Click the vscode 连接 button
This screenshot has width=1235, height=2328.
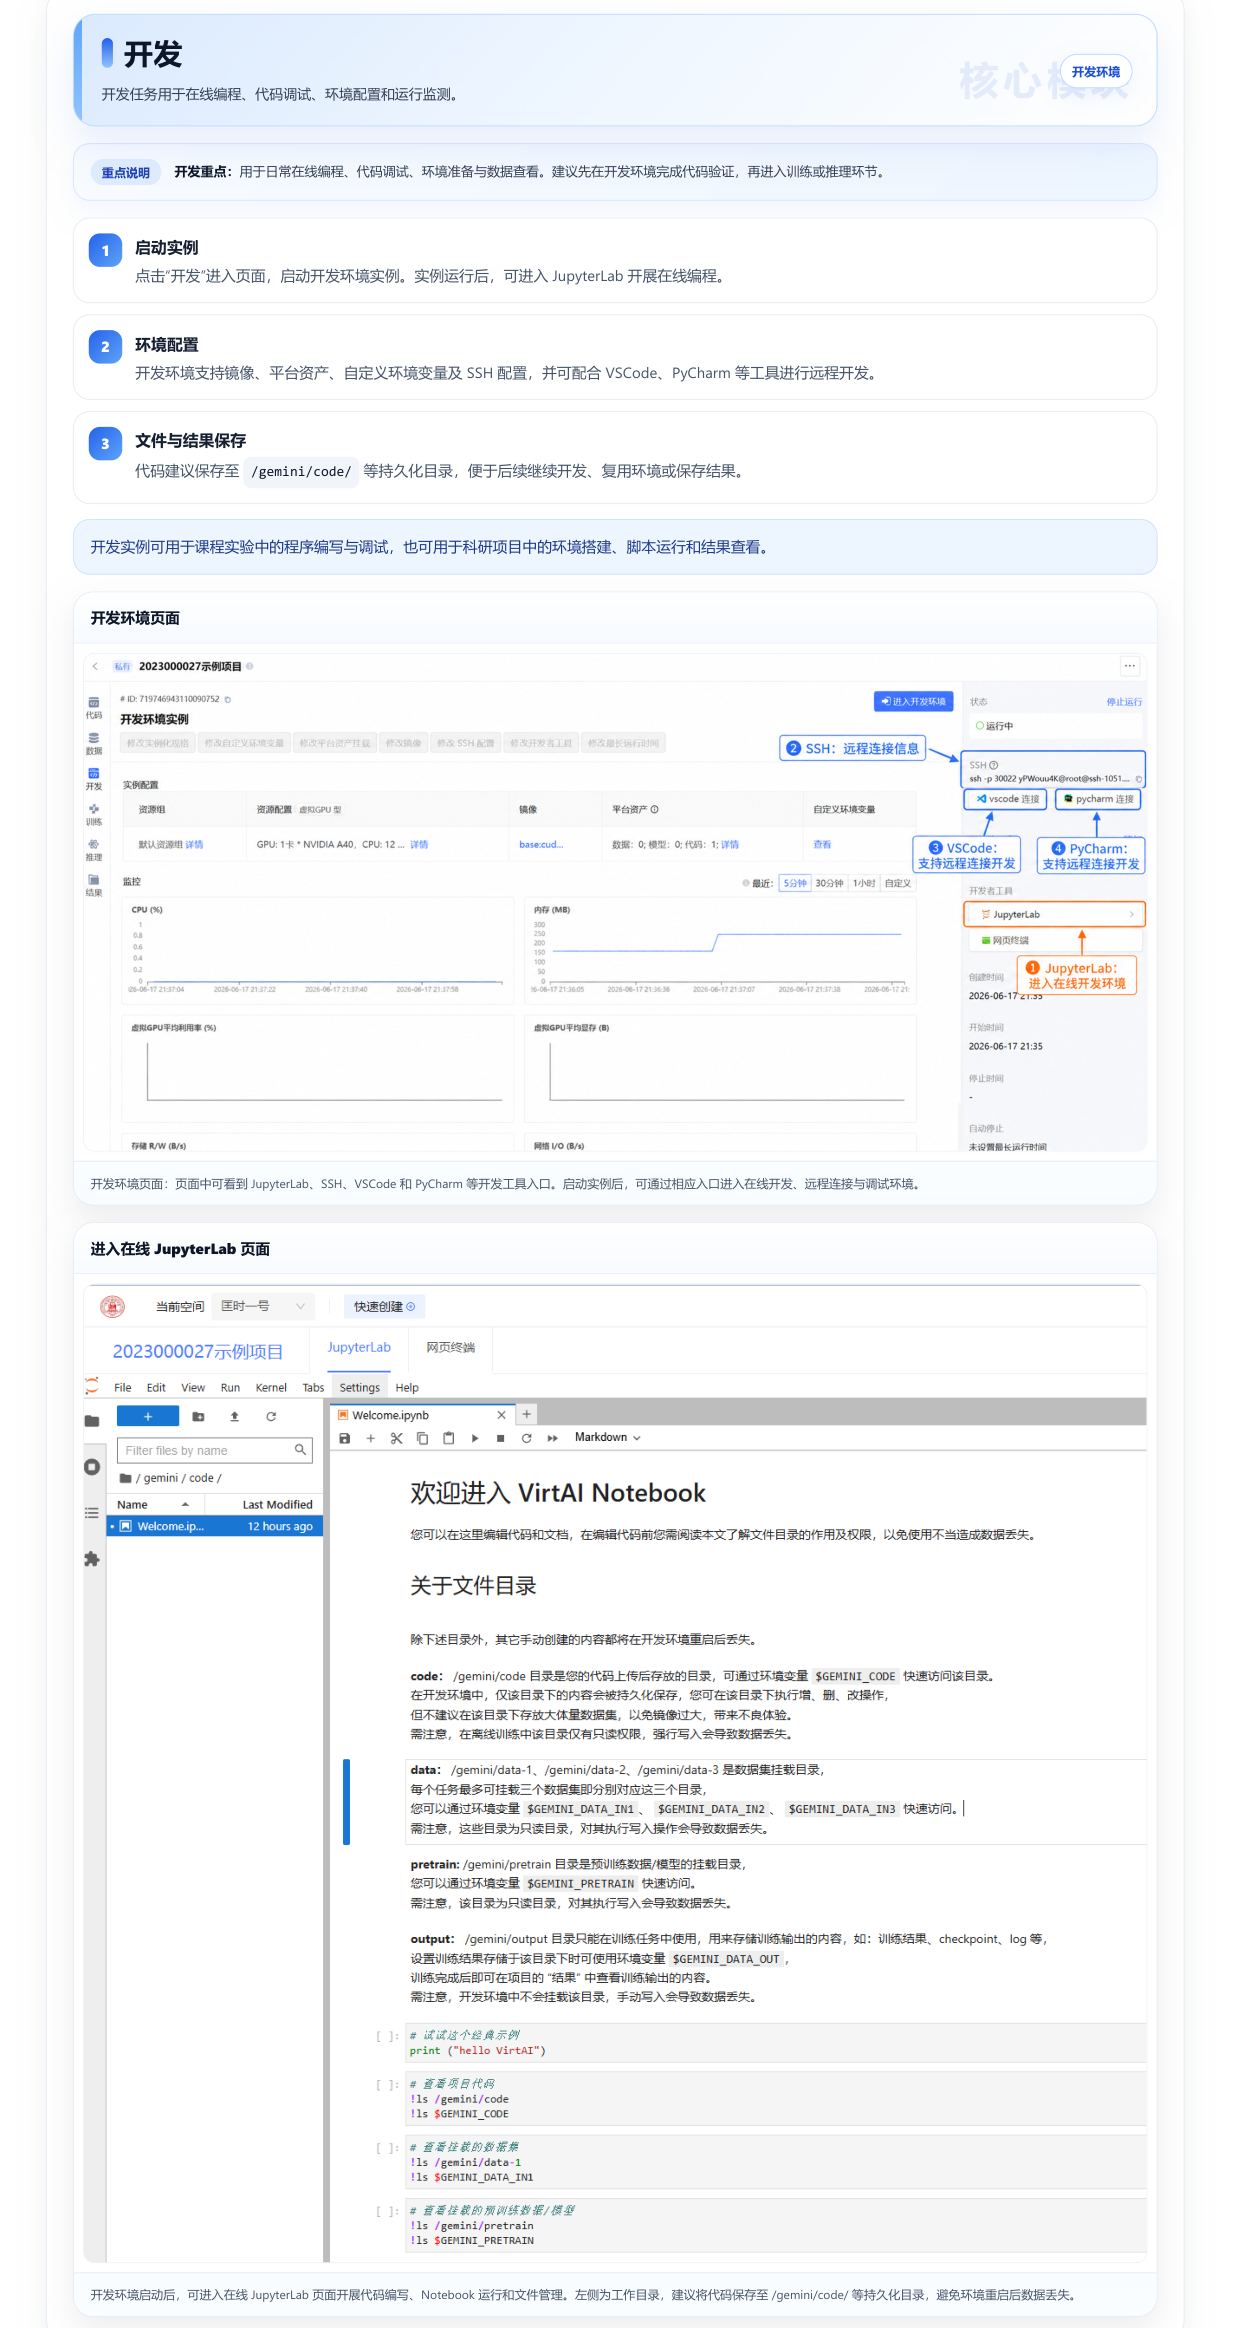(1006, 799)
